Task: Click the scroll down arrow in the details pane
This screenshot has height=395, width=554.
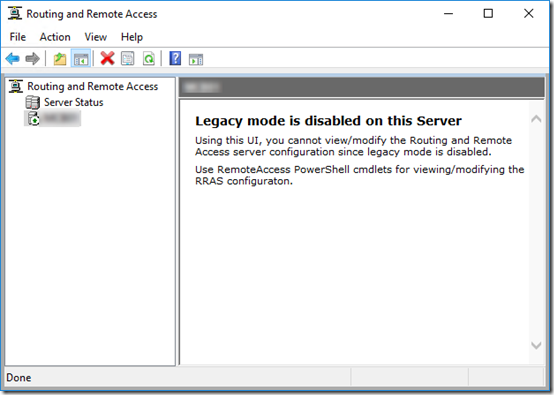Action: pos(536,345)
